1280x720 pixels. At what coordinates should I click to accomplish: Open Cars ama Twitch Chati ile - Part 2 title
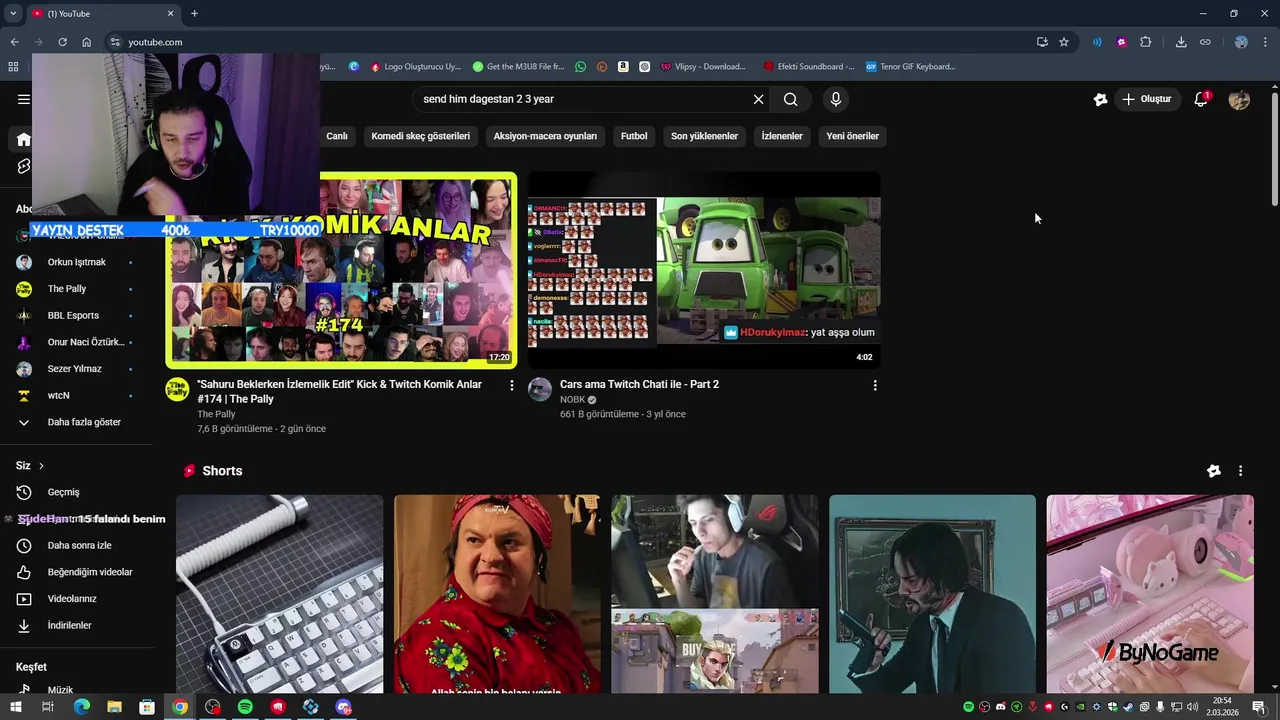[x=639, y=384]
